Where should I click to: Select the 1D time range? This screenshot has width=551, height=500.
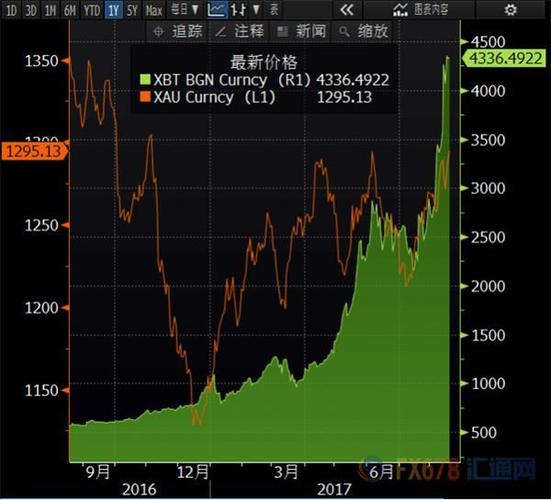[x=11, y=11]
